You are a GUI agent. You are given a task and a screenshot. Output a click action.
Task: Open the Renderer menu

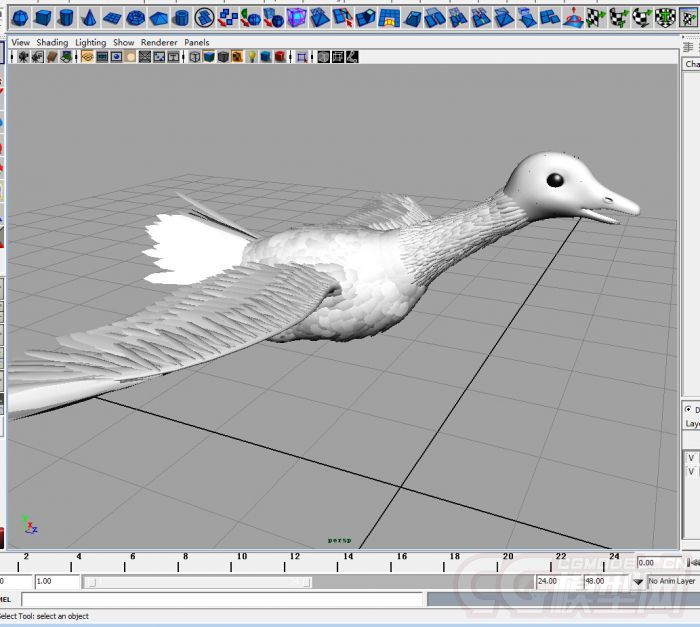click(158, 43)
